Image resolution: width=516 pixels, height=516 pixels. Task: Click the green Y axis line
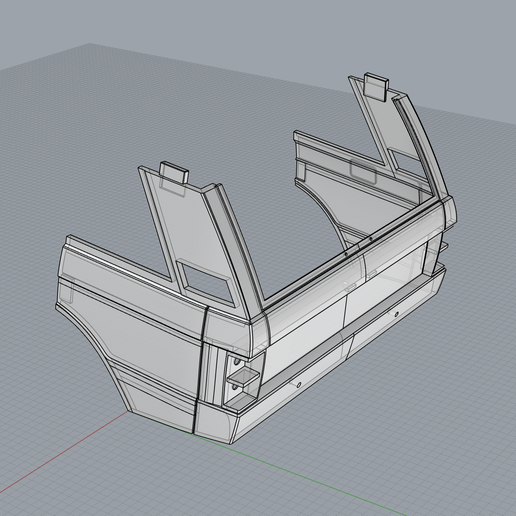[x=300, y=474]
